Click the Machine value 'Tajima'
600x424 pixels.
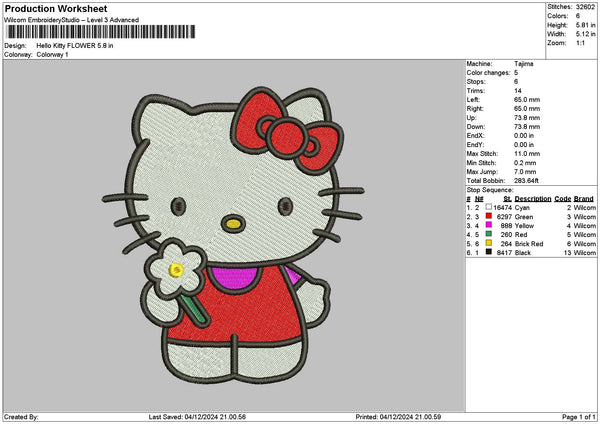point(523,64)
